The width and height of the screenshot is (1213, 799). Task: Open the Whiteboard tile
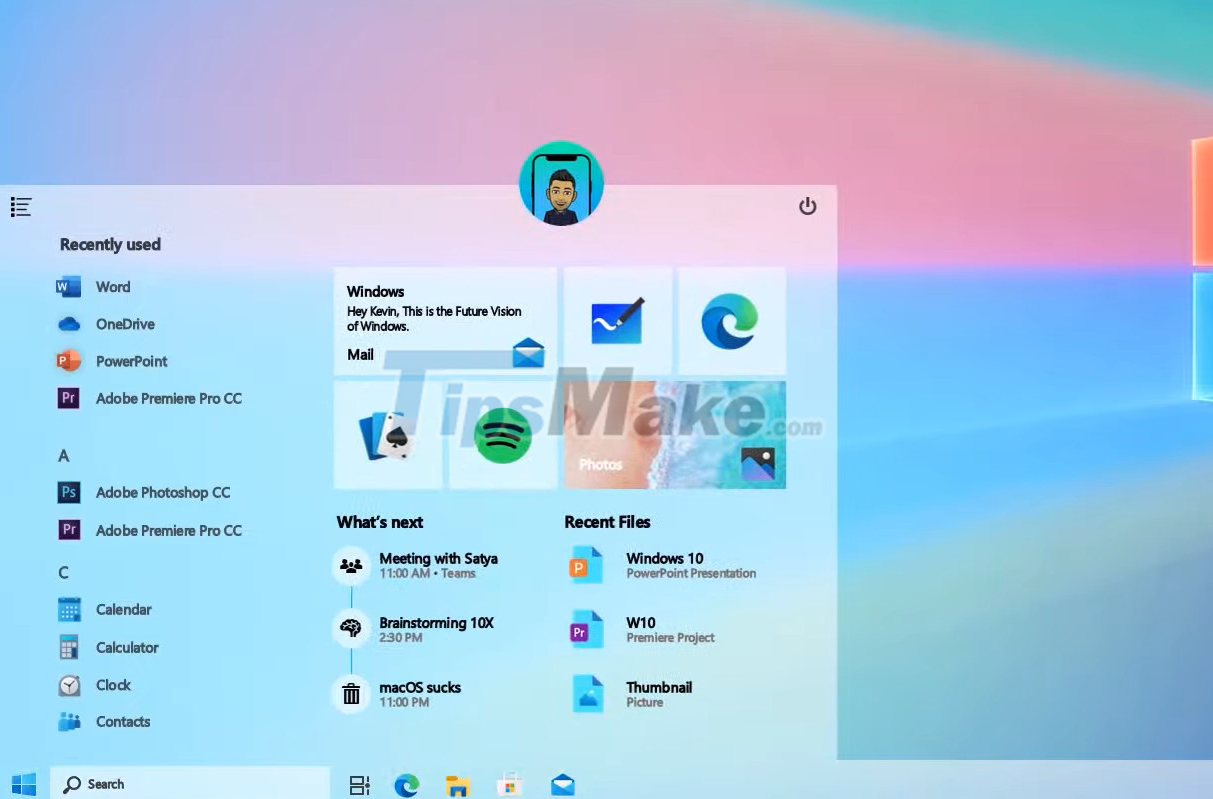617,320
